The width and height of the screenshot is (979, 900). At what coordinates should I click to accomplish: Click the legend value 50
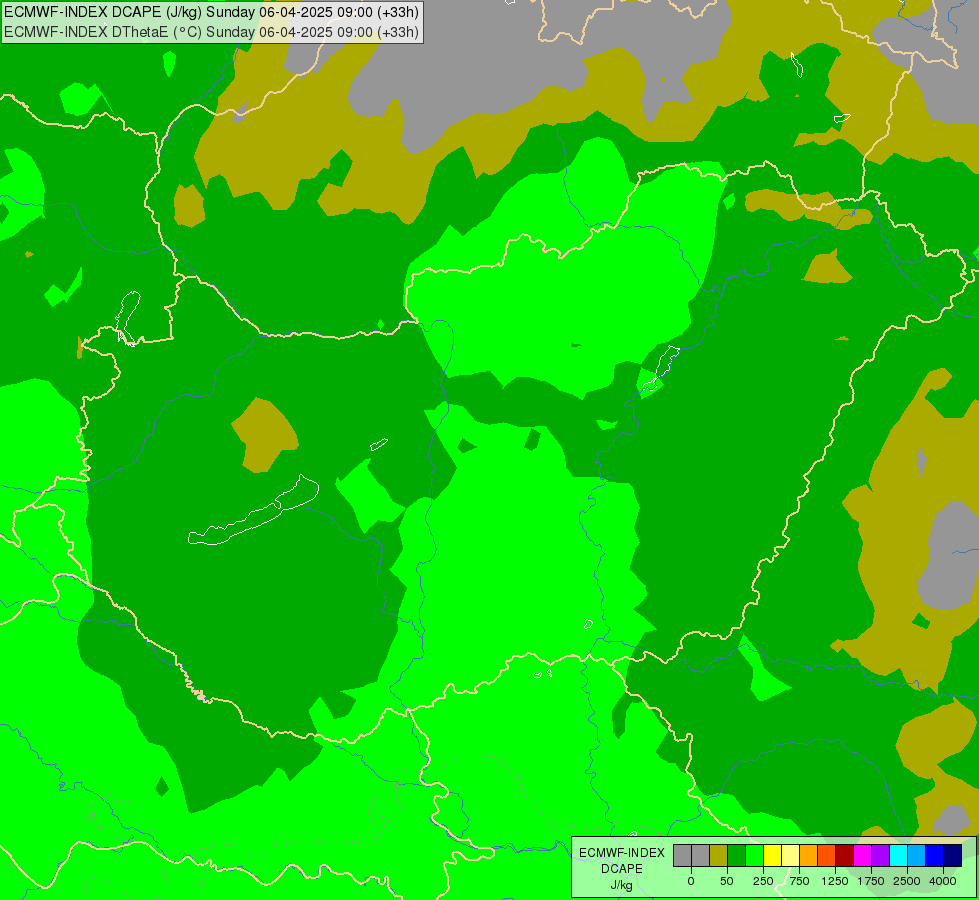point(727,881)
